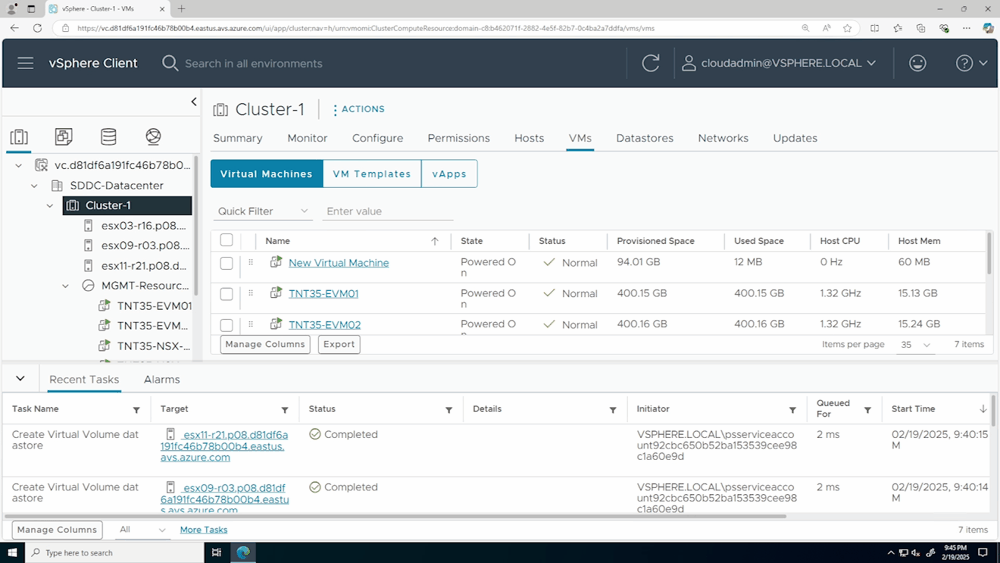Collapse the MGMT-Resource pool tree node
This screenshot has height=563, width=1000.
point(66,286)
